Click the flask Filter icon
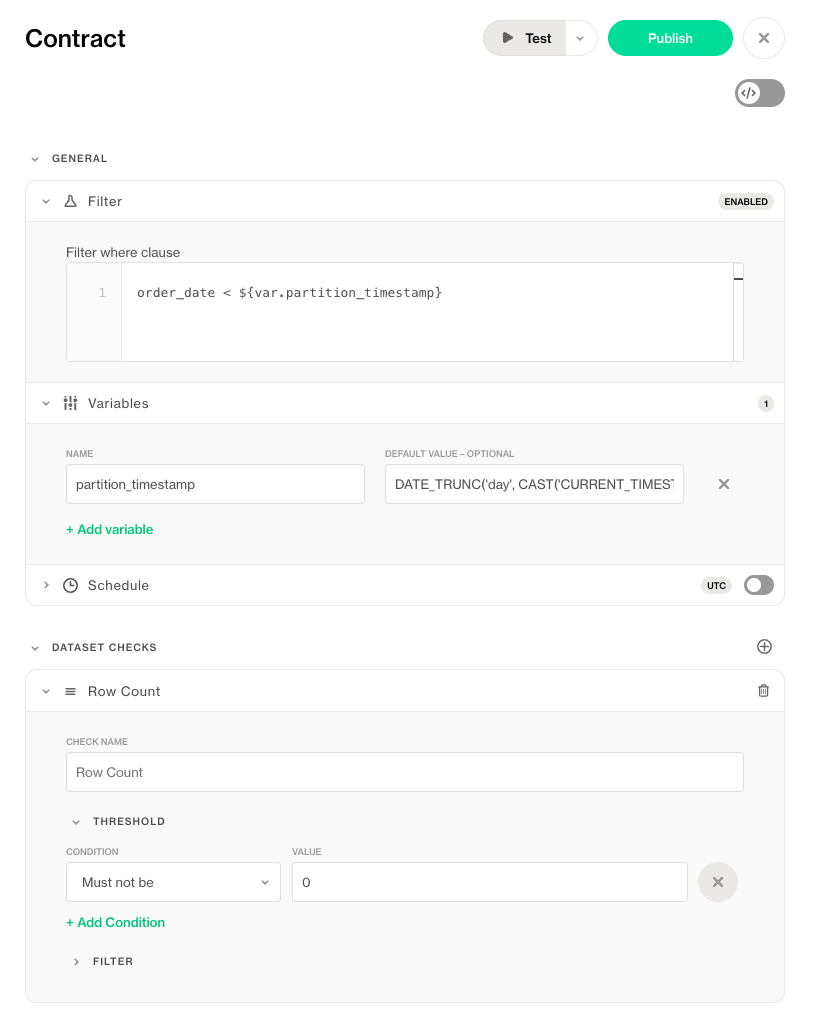 coord(70,201)
